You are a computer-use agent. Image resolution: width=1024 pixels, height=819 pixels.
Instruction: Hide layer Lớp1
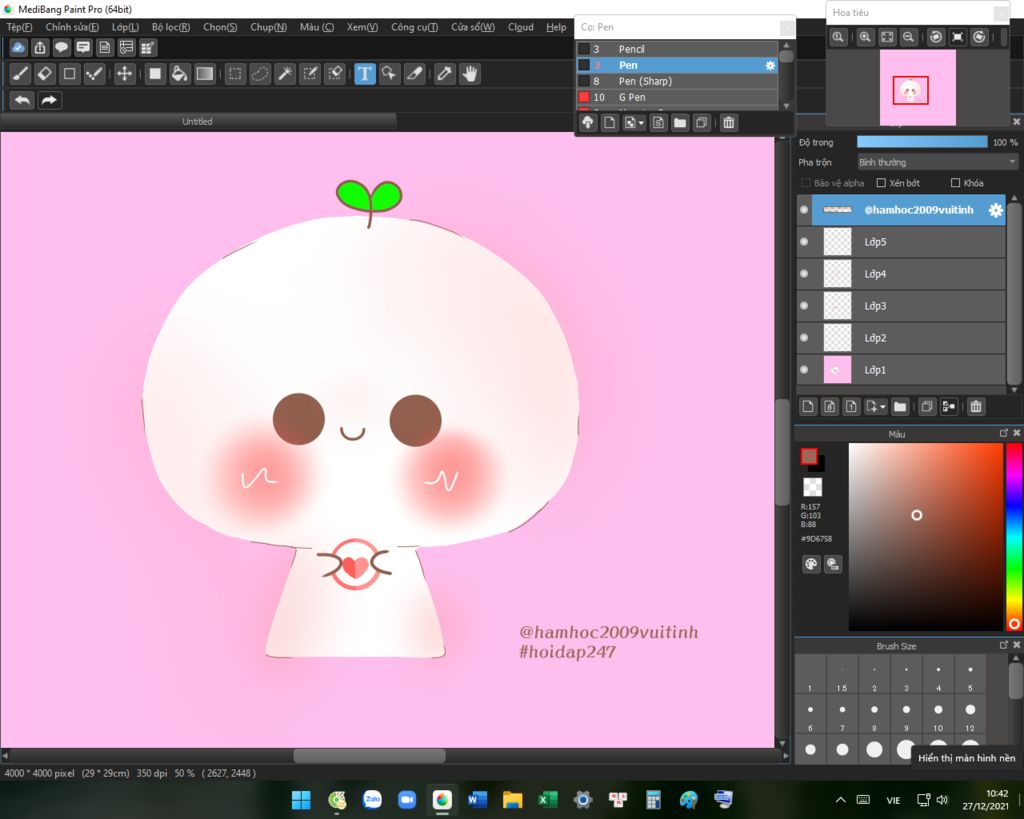click(804, 370)
